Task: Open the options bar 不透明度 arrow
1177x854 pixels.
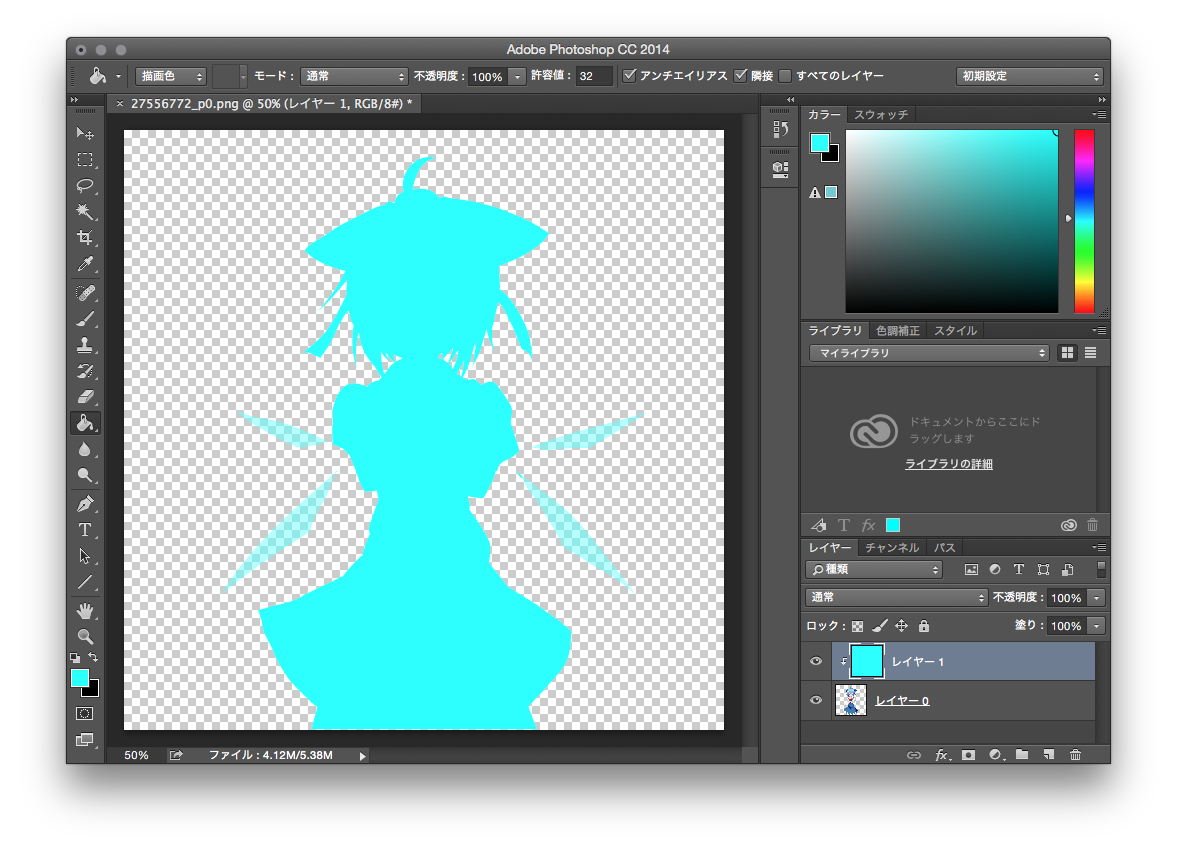Action: (517, 77)
